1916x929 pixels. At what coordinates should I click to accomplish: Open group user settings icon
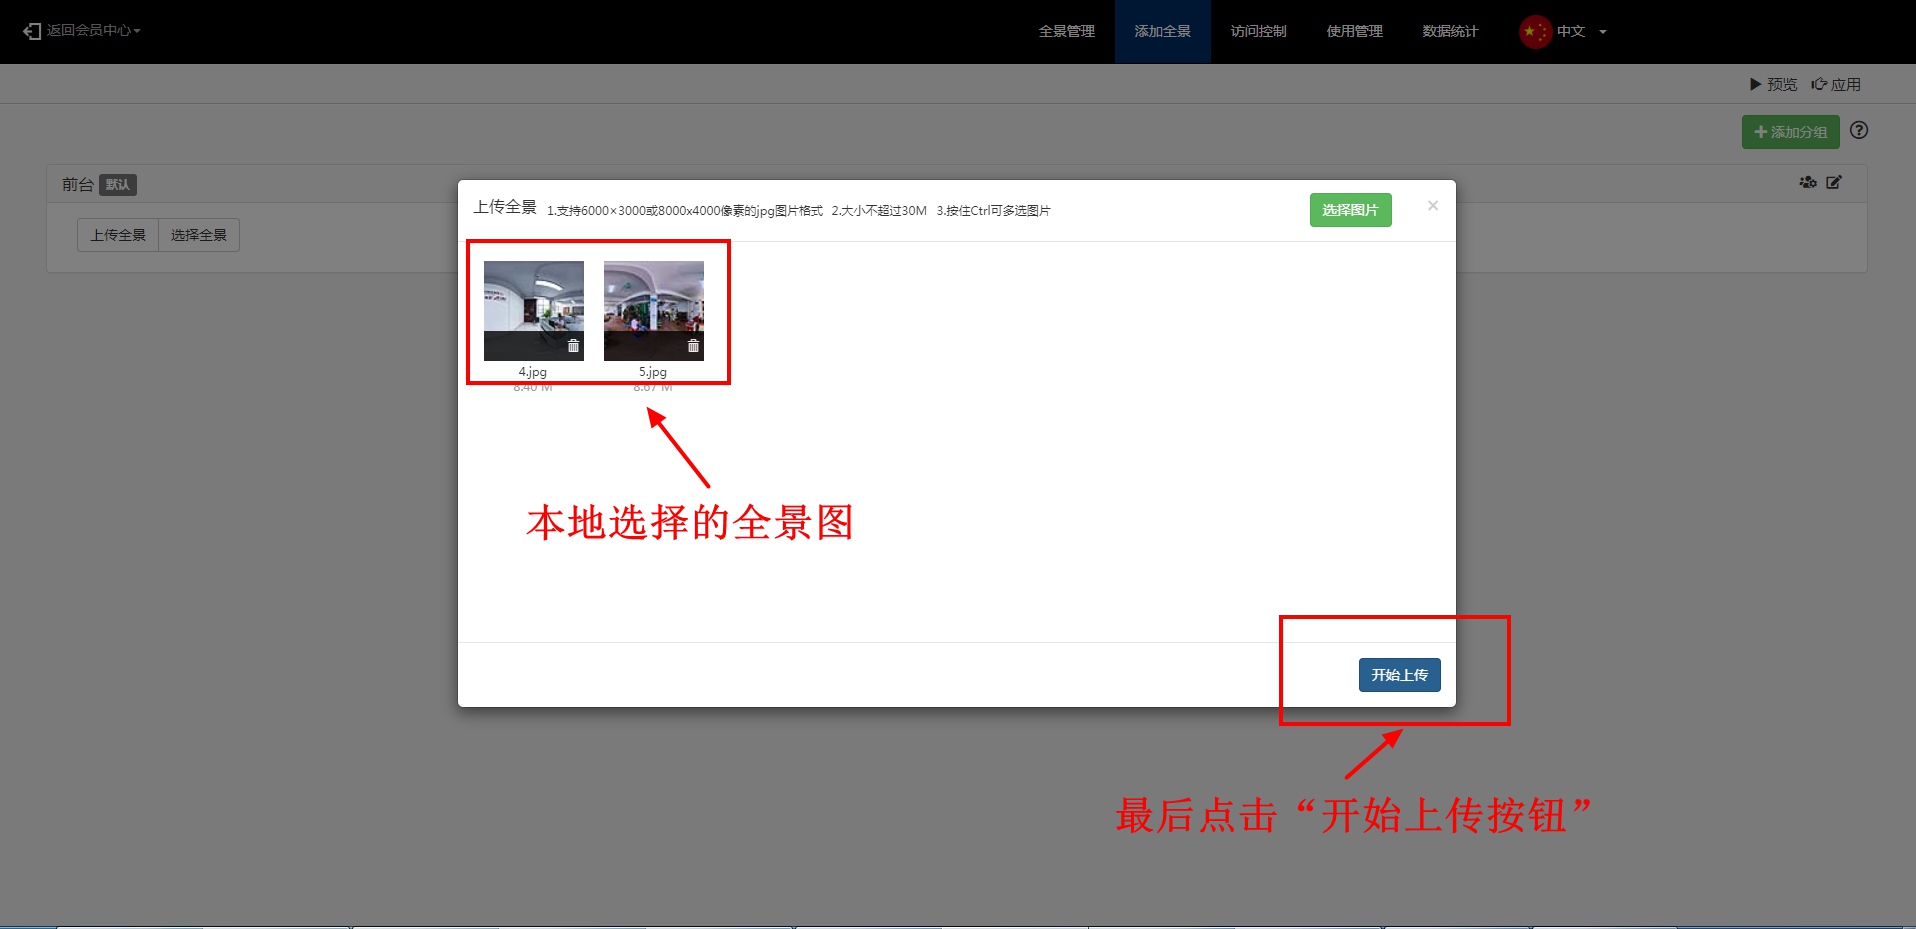click(1807, 182)
